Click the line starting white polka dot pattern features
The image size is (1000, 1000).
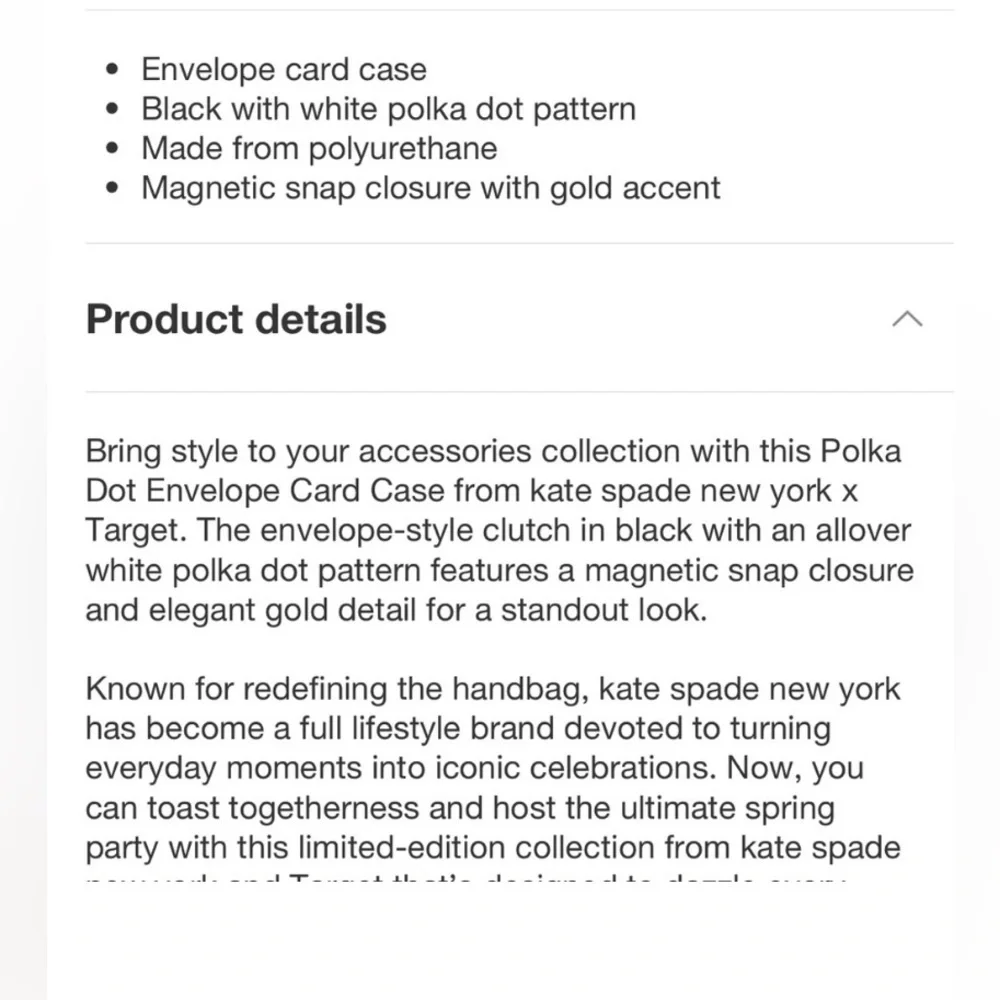[499, 571]
